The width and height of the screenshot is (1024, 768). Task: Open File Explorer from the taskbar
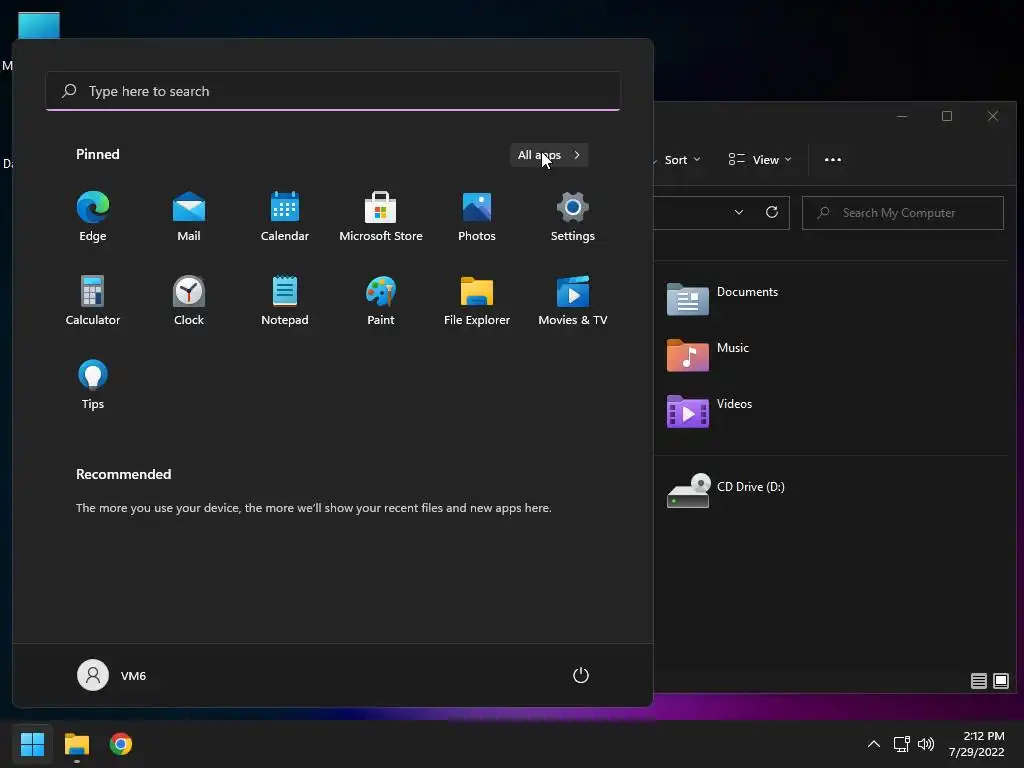76,744
